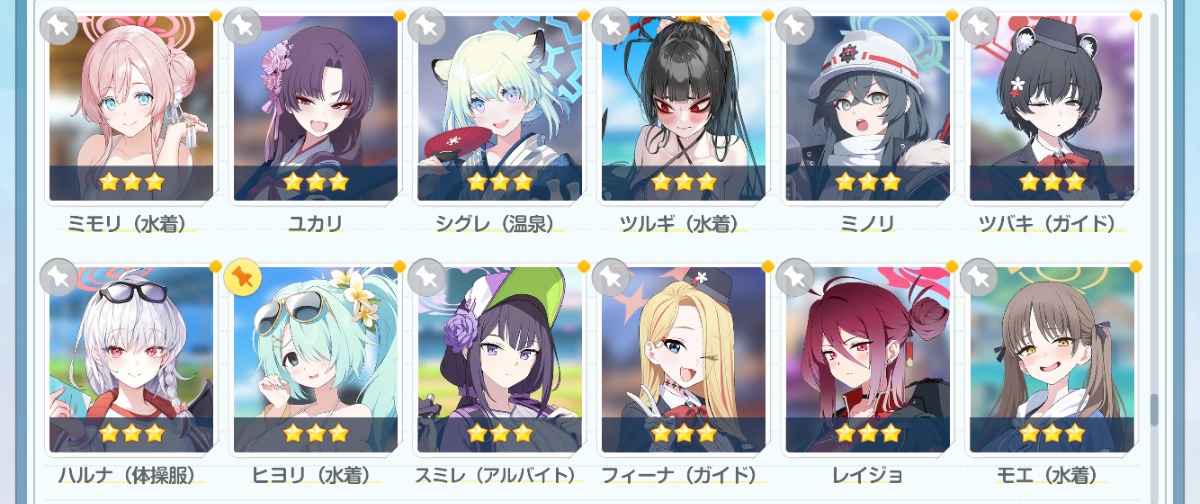
Task: Open ツルギ（水着） character portrait
Action: [683, 107]
